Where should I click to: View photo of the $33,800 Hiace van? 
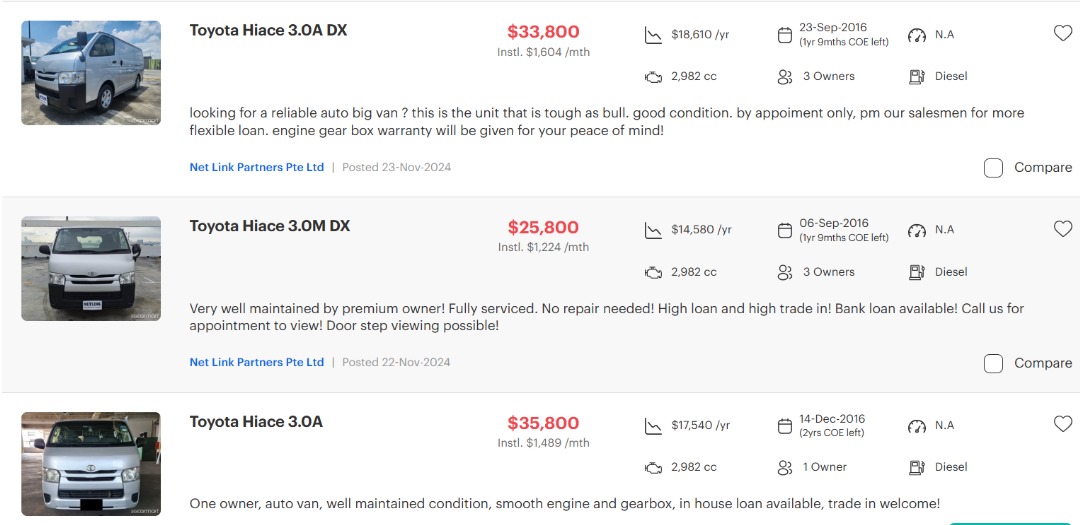coord(91,73)
